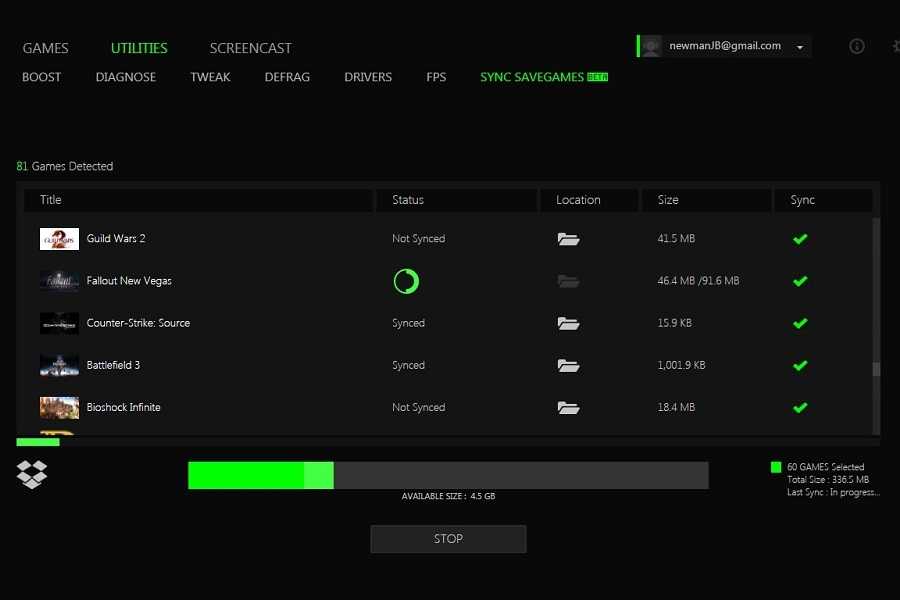Toggle sync checkmark for Guild Wars 2
The width and height of the screenshot is (900, 600).
(799, 239)
